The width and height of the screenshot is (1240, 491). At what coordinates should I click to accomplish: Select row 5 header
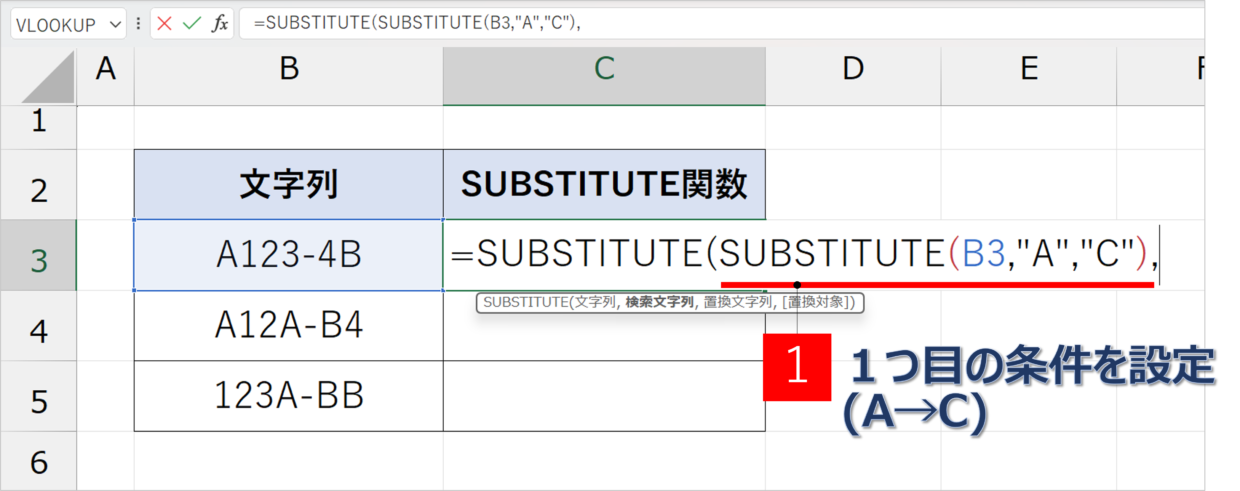[x=39, y=396]
